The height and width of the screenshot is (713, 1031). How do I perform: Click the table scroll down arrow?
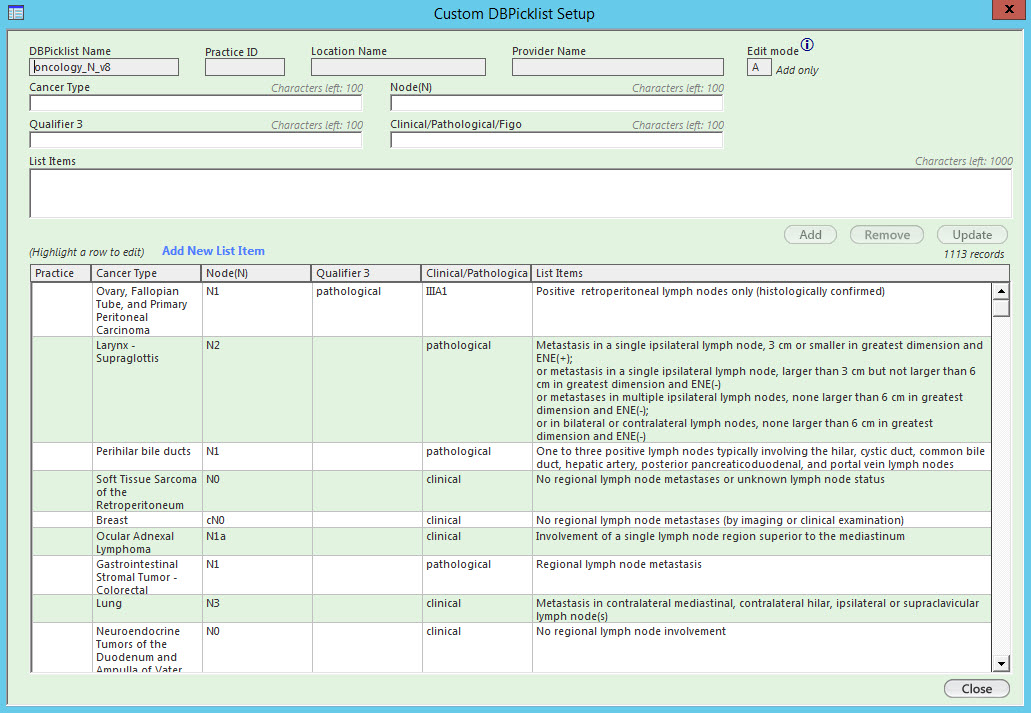pyautogui.click(x=1001, y=664)
